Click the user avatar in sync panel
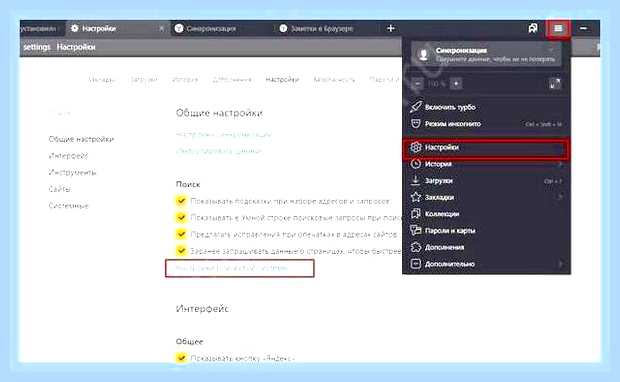The image size is (620, 382). [x=423, y=55]
